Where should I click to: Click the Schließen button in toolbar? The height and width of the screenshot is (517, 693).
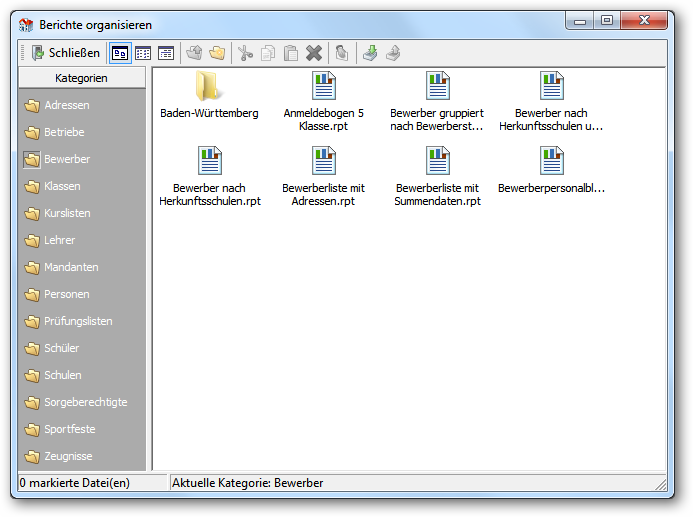point(66,53)
